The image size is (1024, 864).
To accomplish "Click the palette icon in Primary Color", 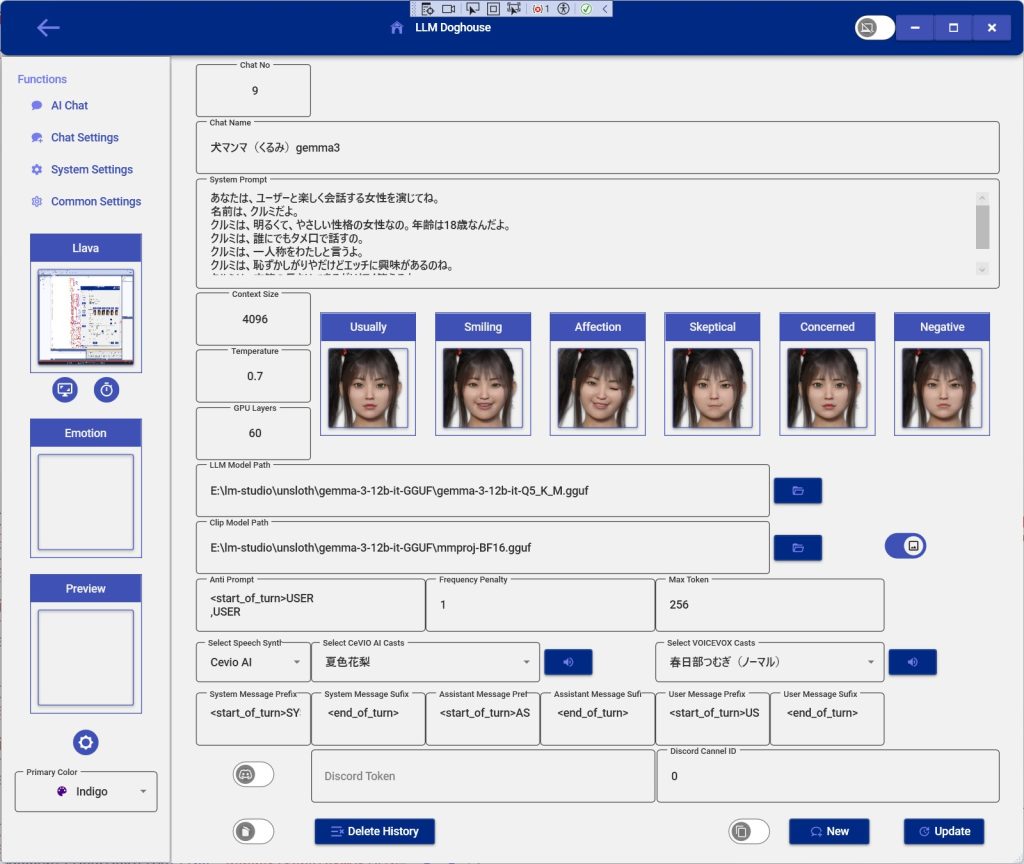I will coord(62,791).
